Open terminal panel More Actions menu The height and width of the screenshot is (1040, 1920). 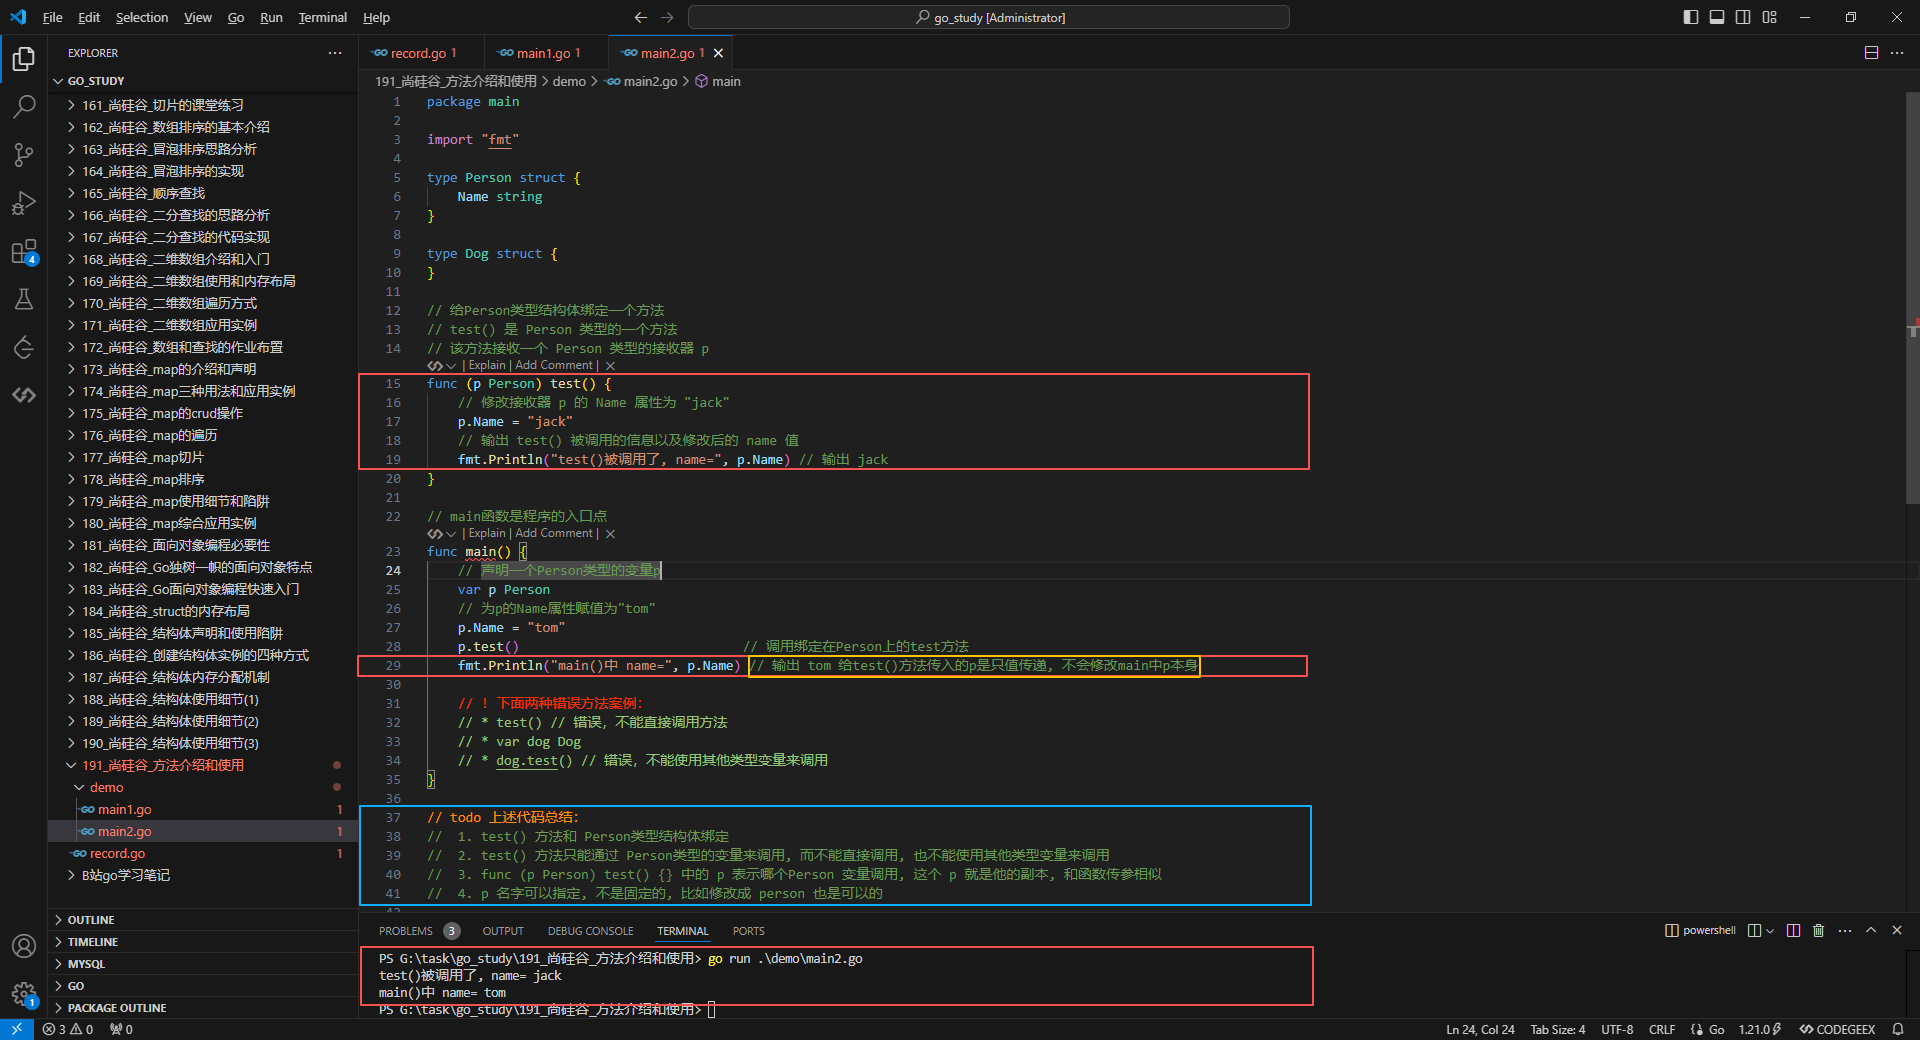[x=1845, y=930]
